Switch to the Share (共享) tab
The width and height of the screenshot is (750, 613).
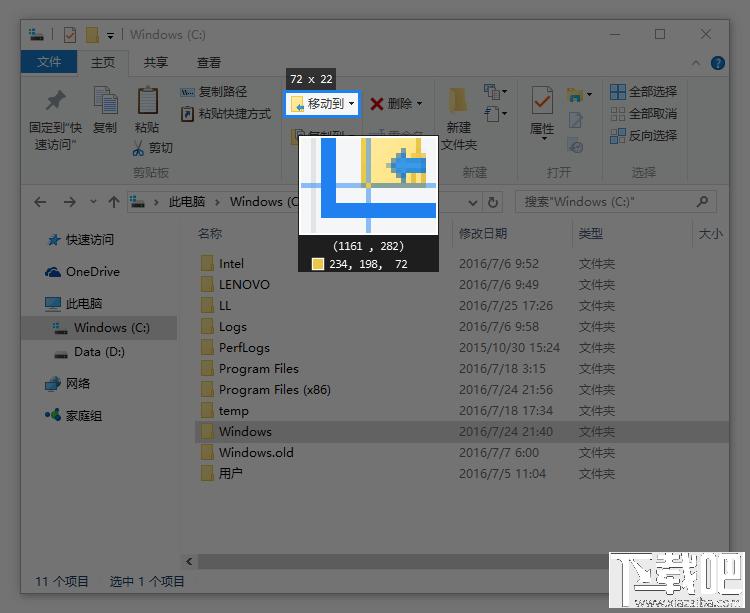tap(156, 63)
